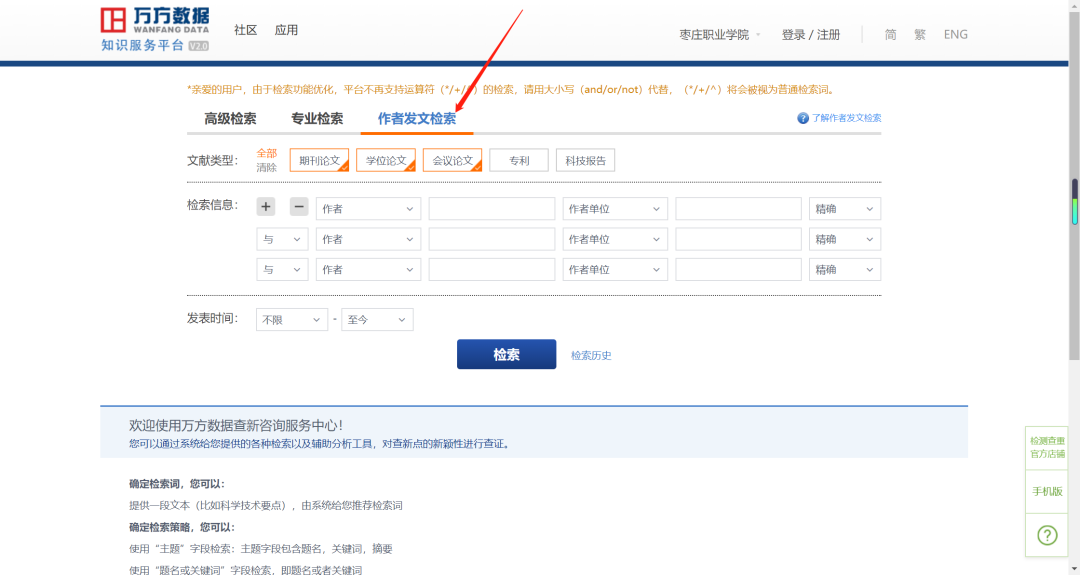Open the second row 精确 match dropdown

pos(845,239)
